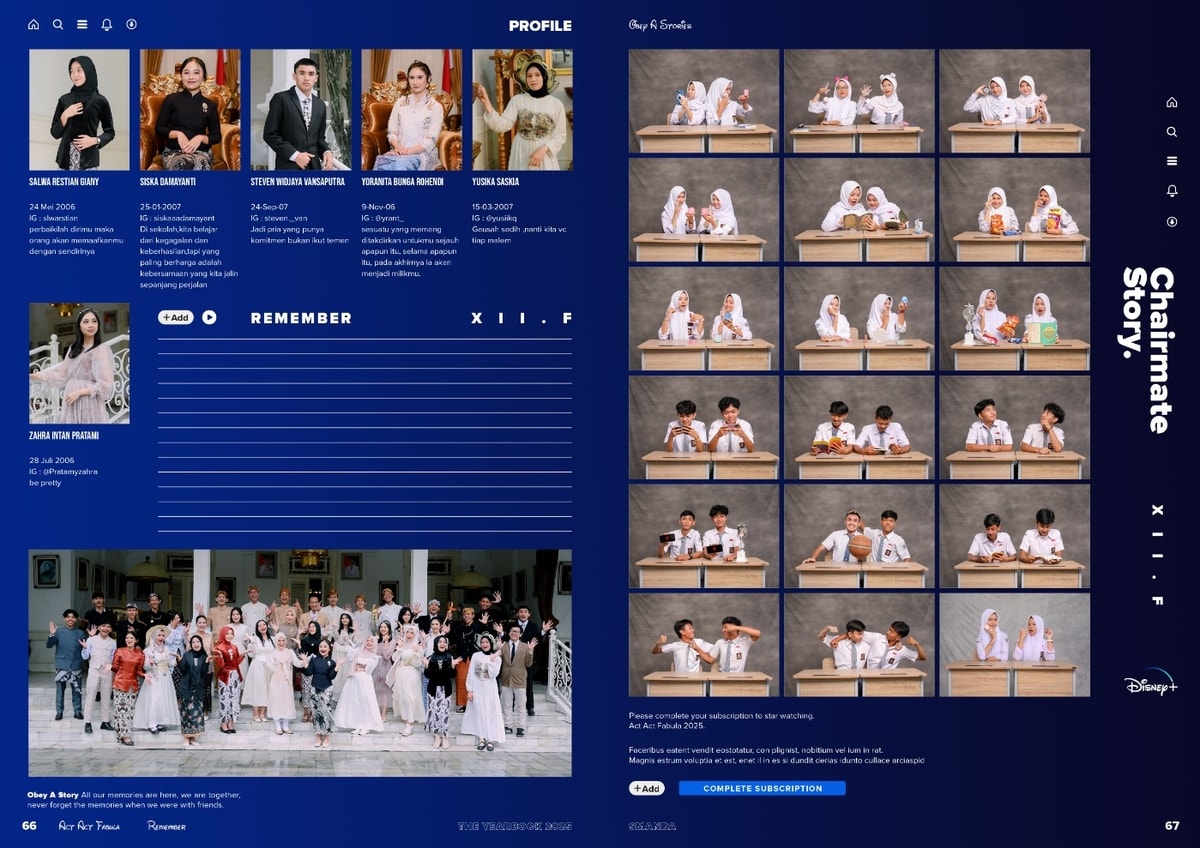Click the PROFILE heading
Image resolution: width=1200 pixels, height=848 pixels.
[x=540, y=26]
